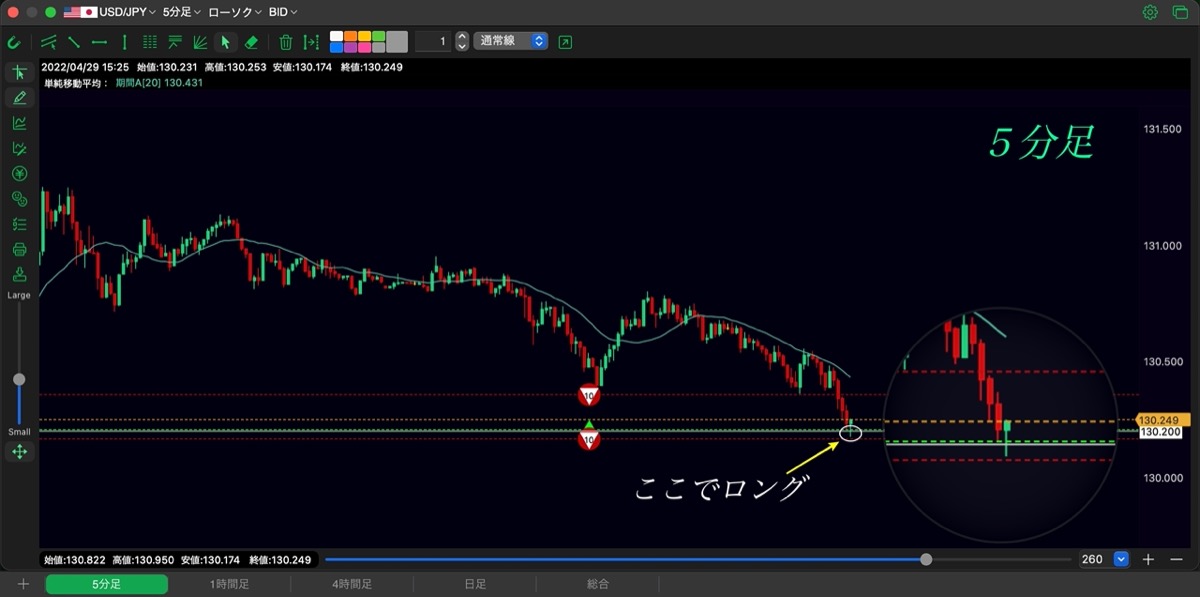Select the diagonal trend line tool

point(74,42)
